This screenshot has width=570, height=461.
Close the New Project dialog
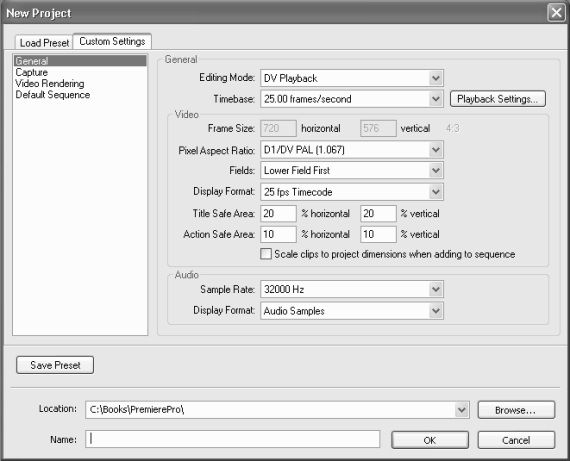tap(556, 13)
